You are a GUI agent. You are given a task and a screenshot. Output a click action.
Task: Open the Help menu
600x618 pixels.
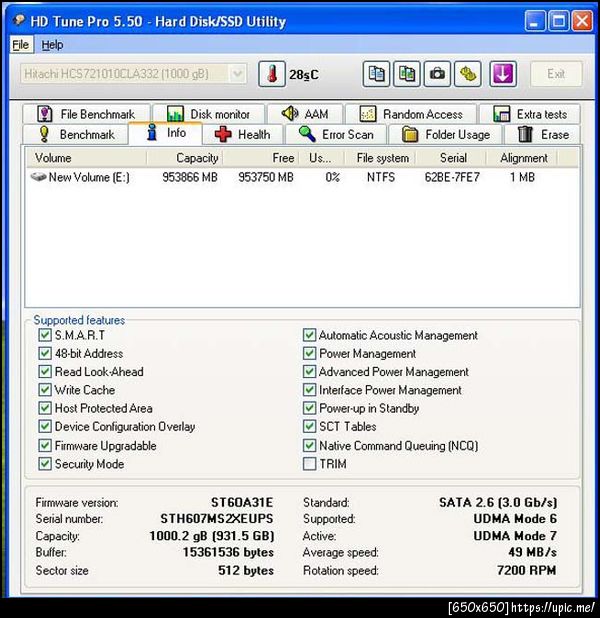tap(52, 45)
